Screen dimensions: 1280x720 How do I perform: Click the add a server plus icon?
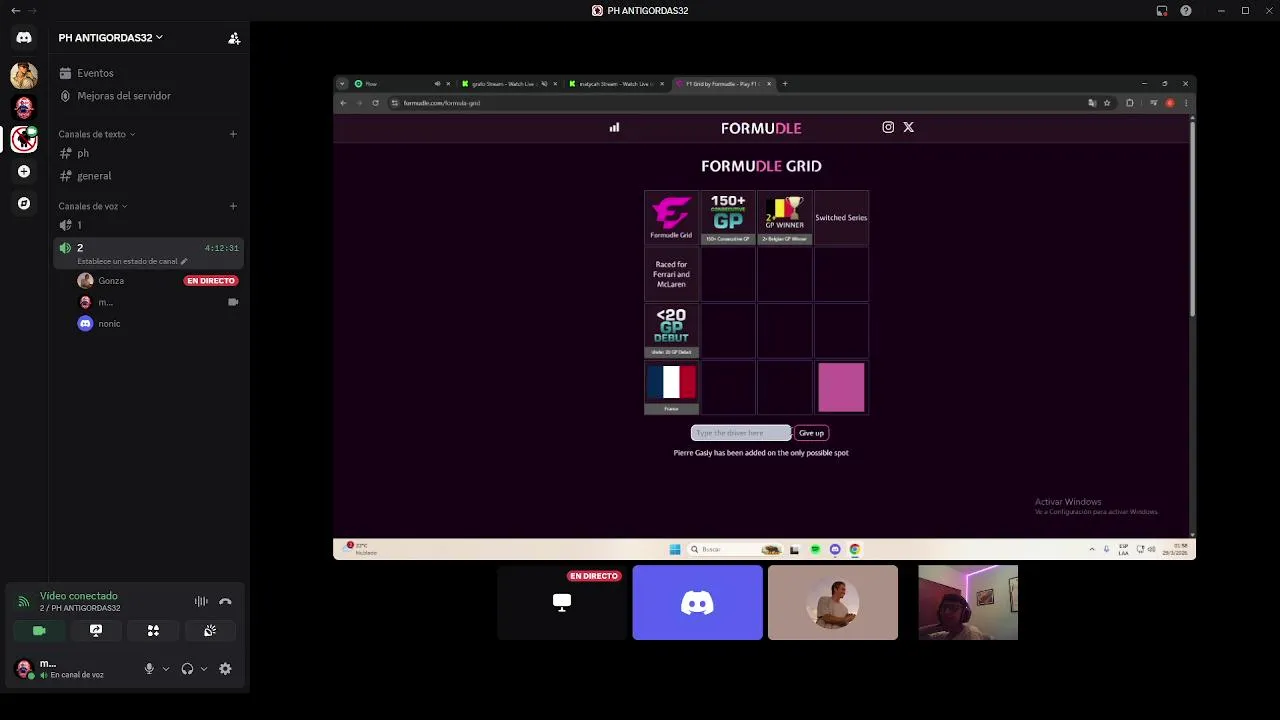(24, 171)
